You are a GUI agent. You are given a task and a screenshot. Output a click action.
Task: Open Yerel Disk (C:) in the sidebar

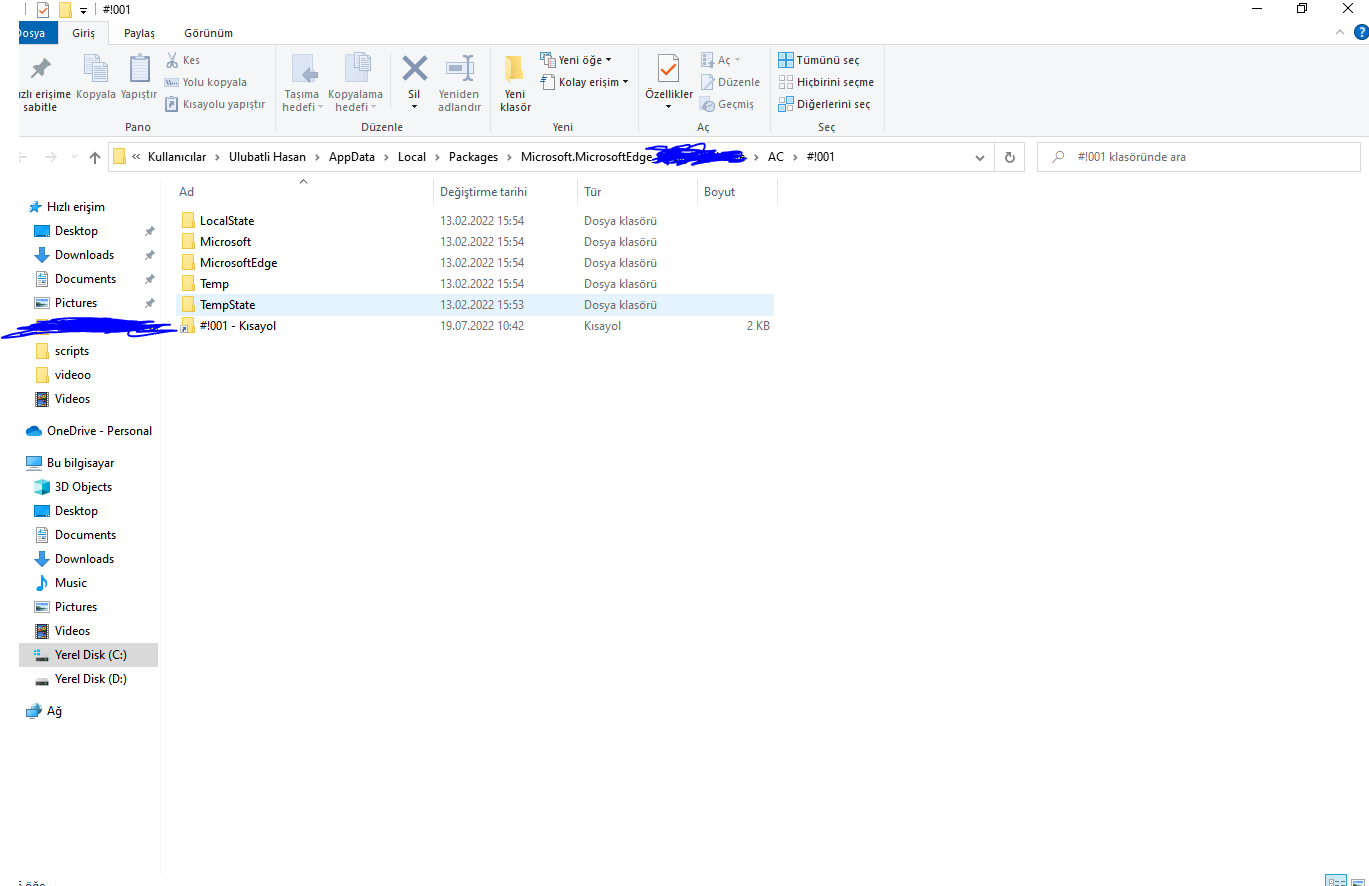click(x=90, y=655)
